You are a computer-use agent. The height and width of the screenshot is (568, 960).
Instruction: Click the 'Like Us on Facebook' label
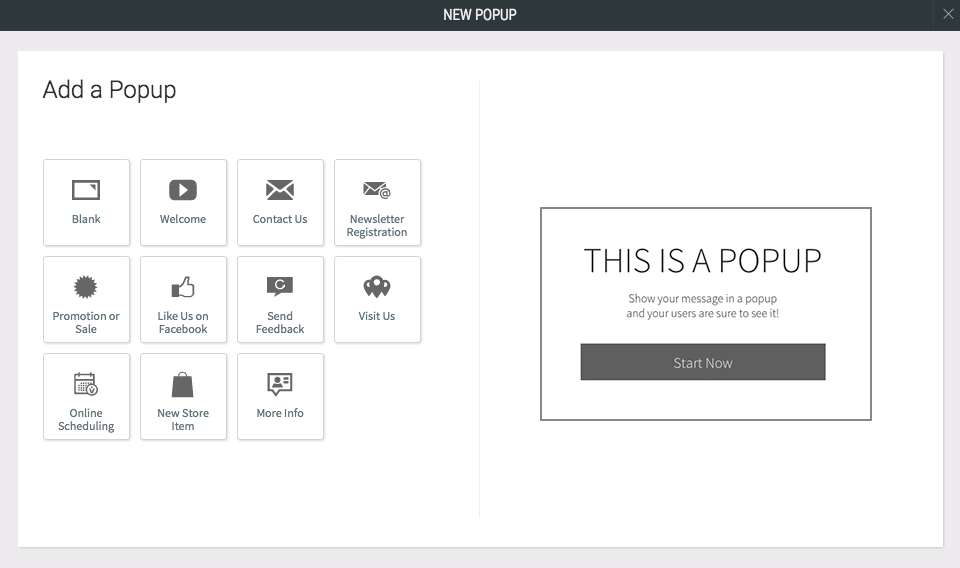pyautogui.click(x=183, y=323)
